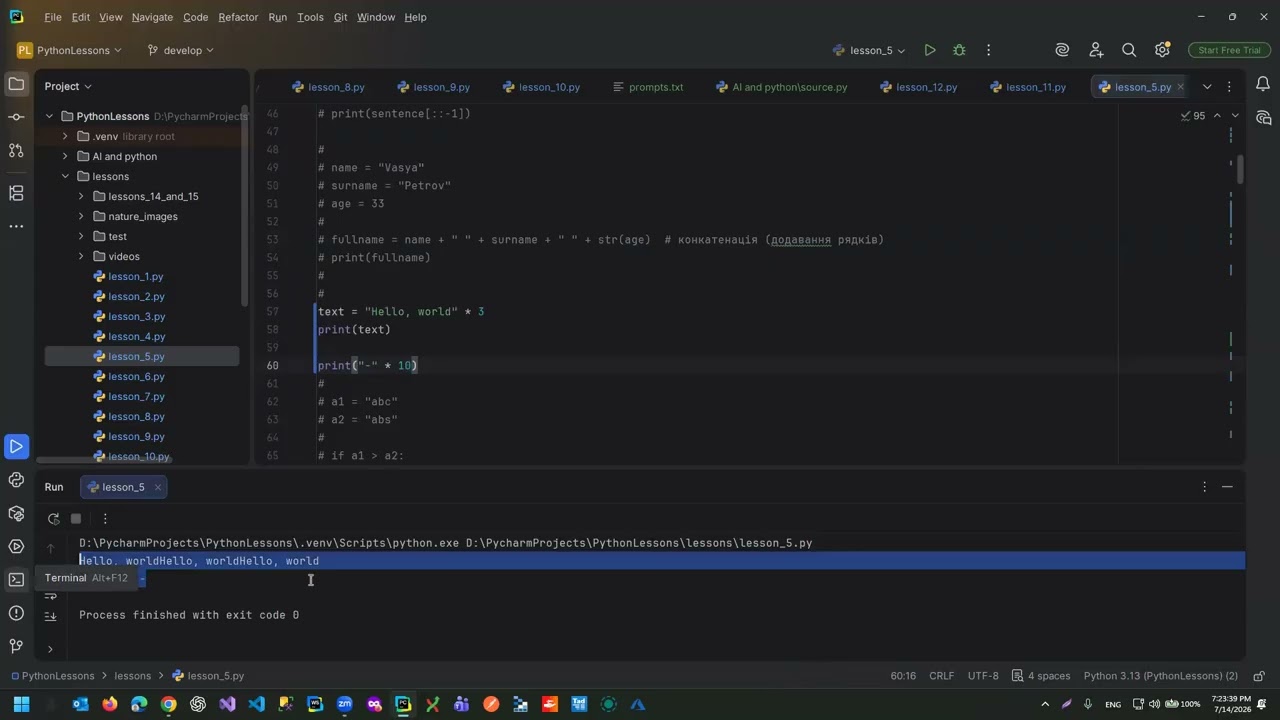Screen dimensions: 1280x720
Task: Collapse the PythonLessons root folder
Action: [49, 116]
